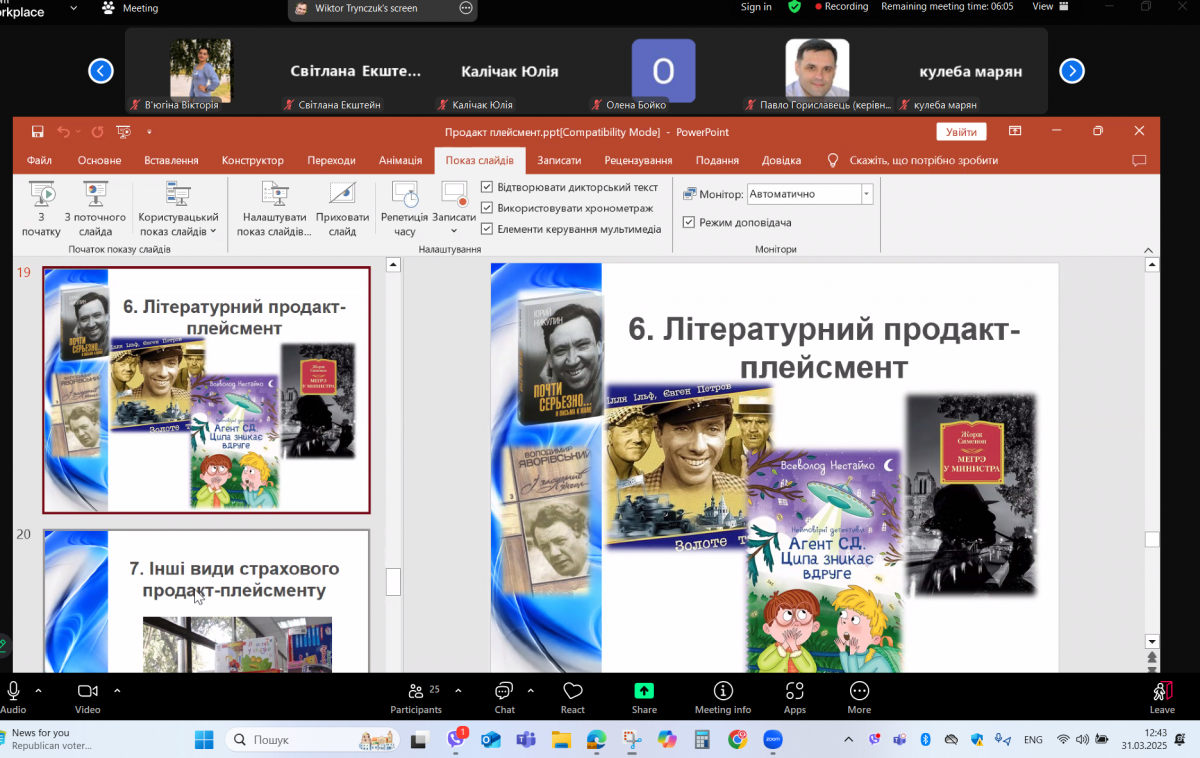Undo last action in PowerPoint toolbar
This screenshot has width=1200, height=758.
63,131
